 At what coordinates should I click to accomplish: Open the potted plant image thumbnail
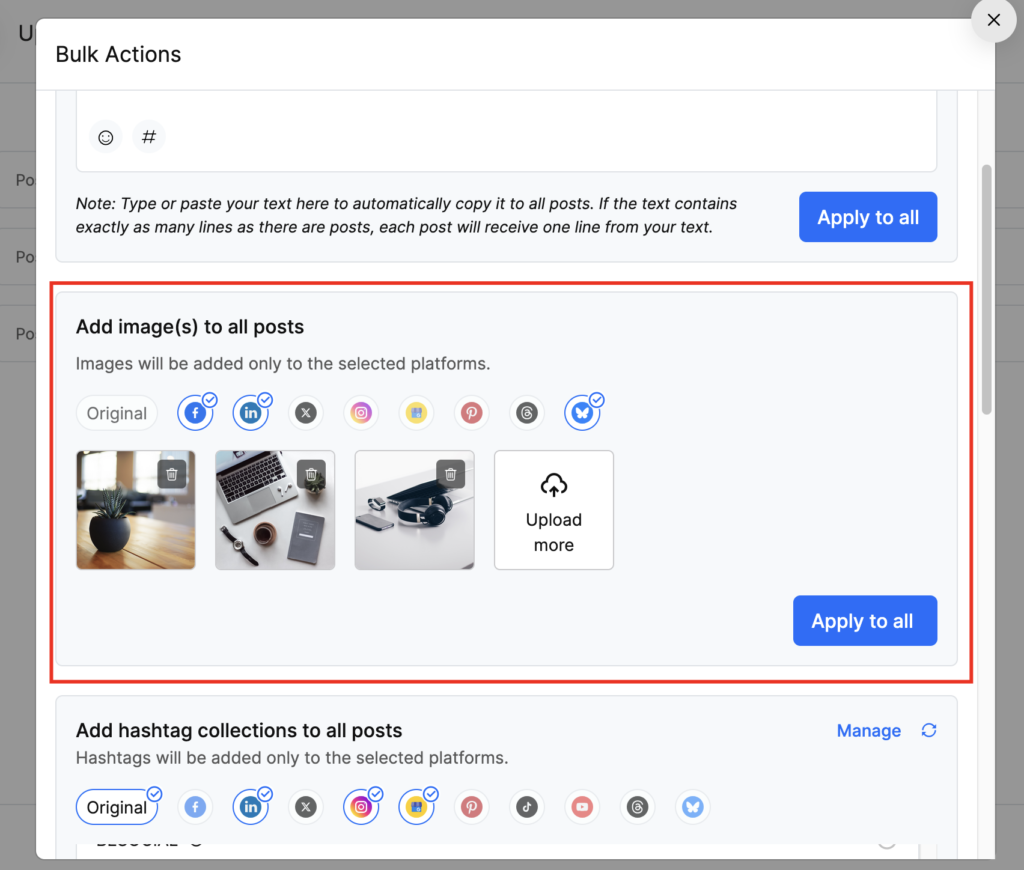[136, 510]
